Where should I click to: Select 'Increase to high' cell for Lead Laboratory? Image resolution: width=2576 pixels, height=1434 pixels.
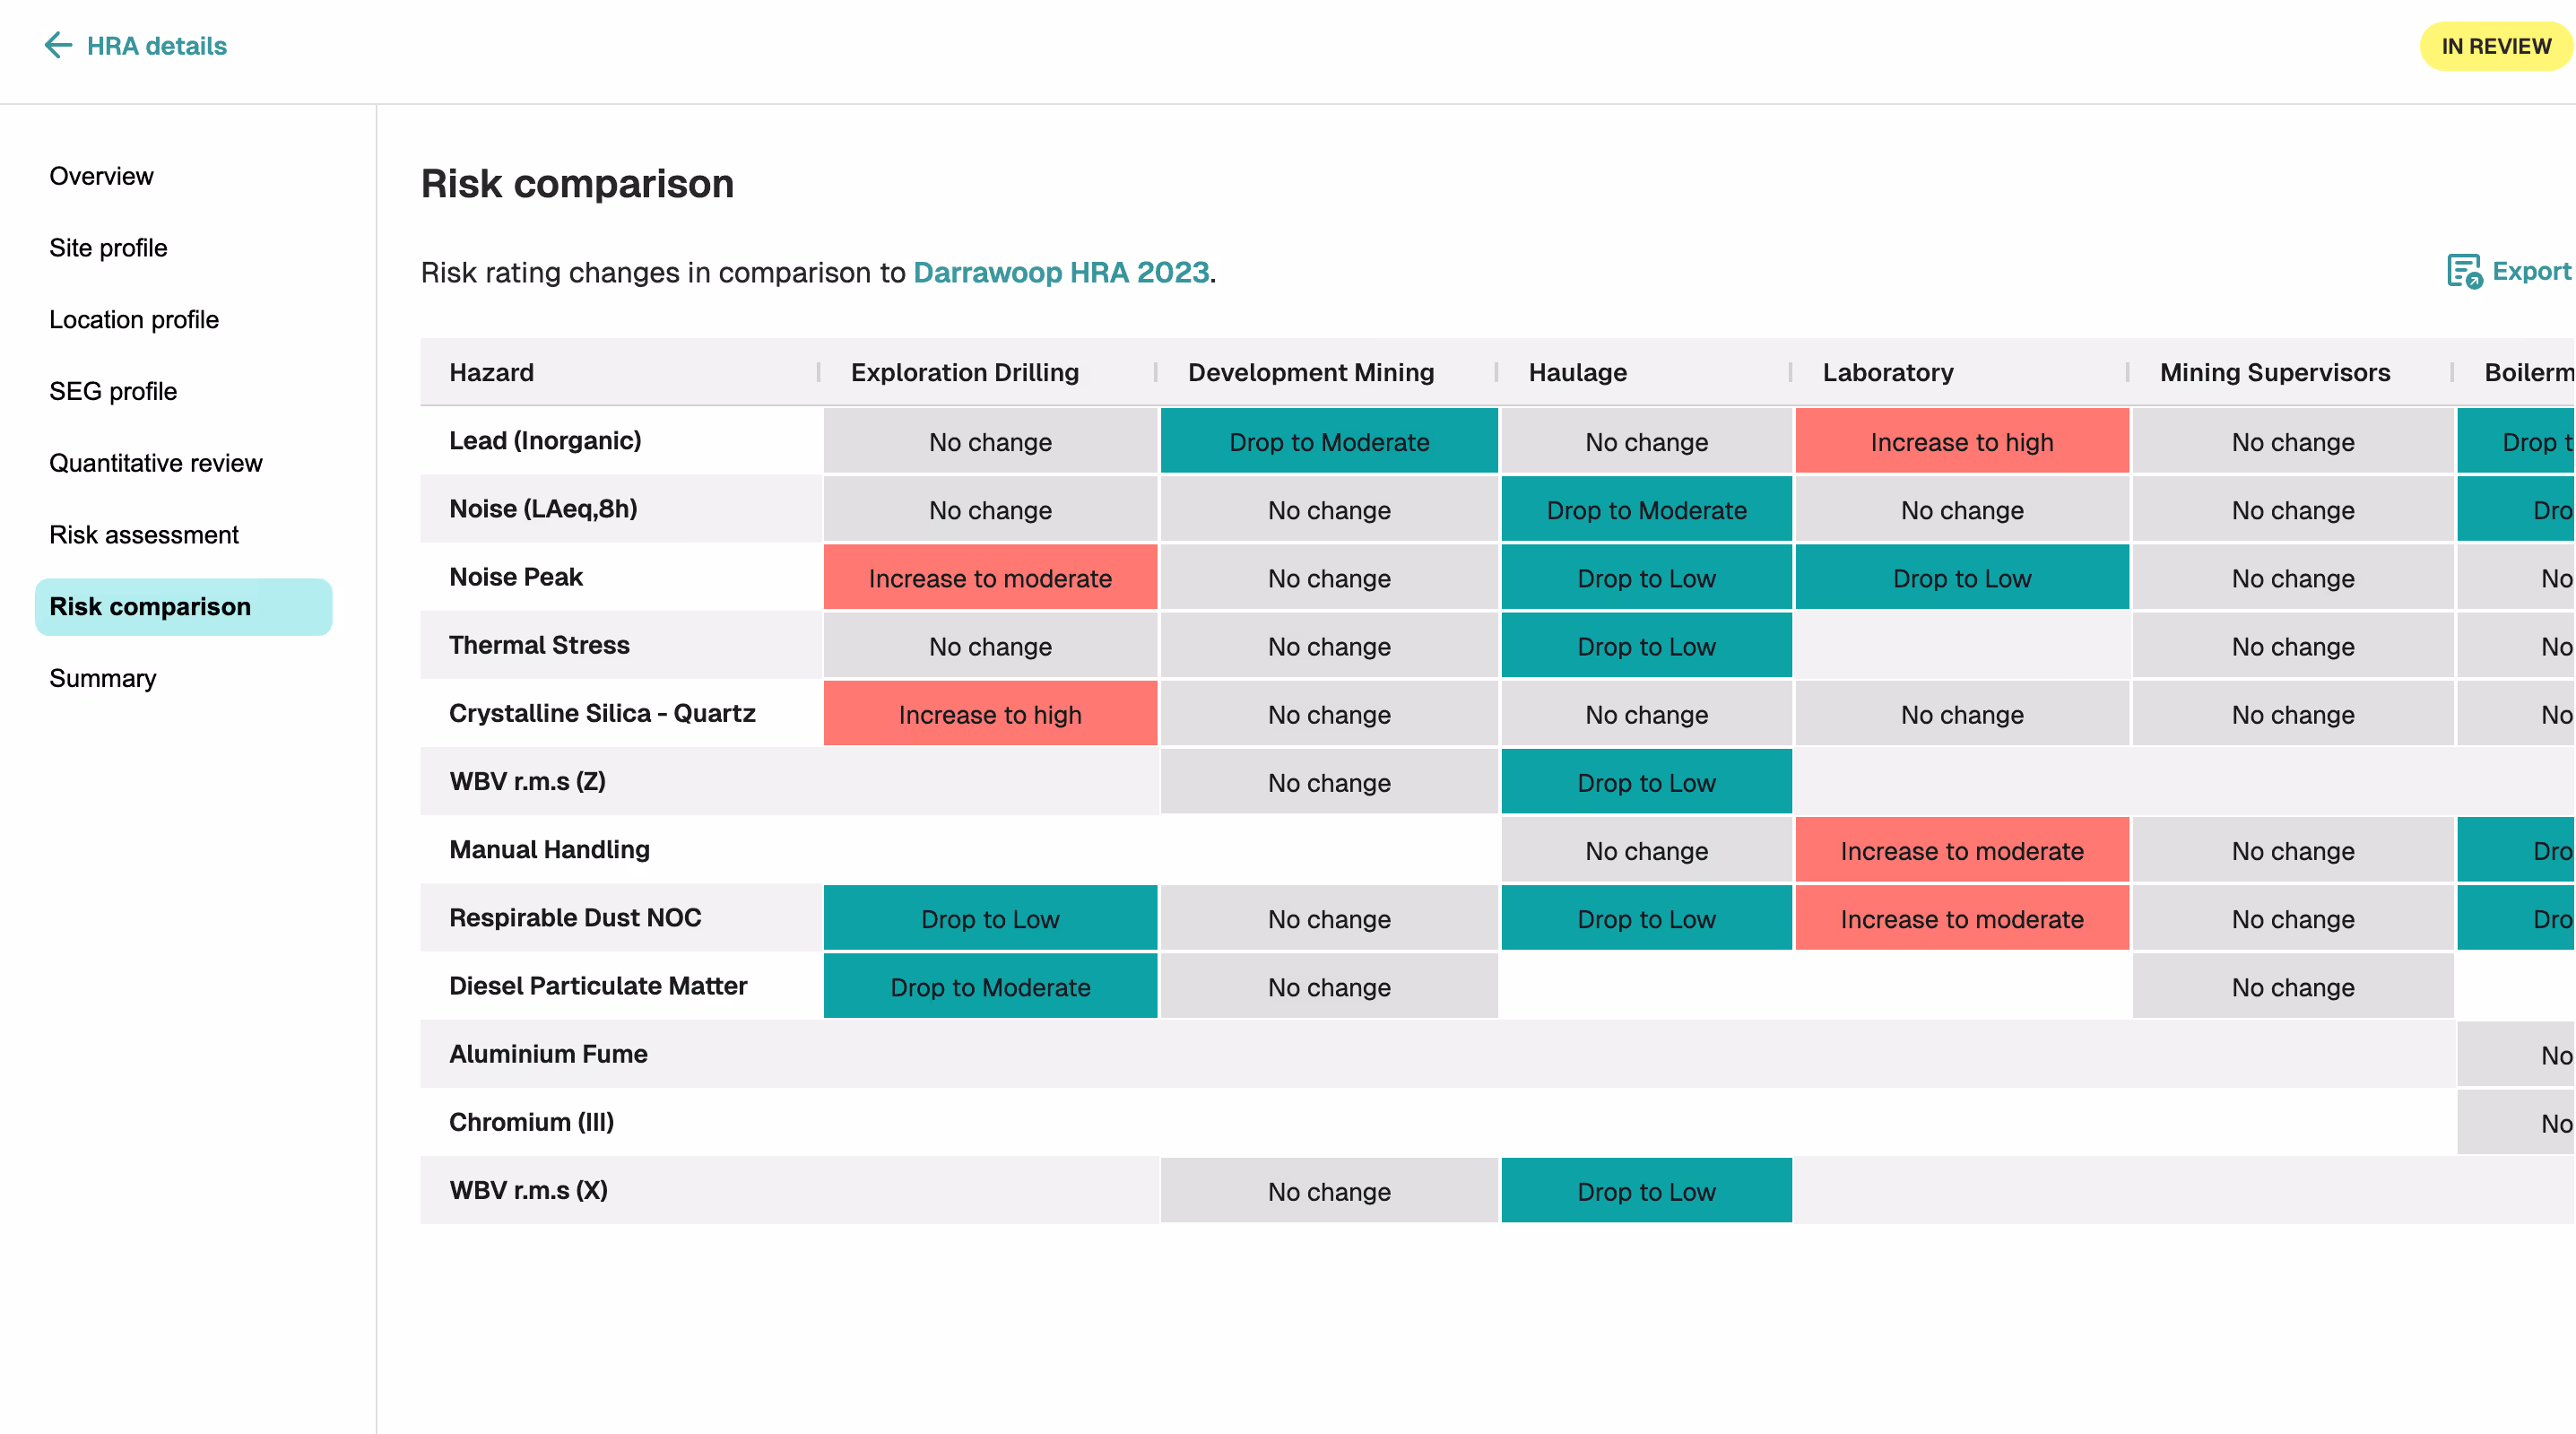(x=1961, y=441)
